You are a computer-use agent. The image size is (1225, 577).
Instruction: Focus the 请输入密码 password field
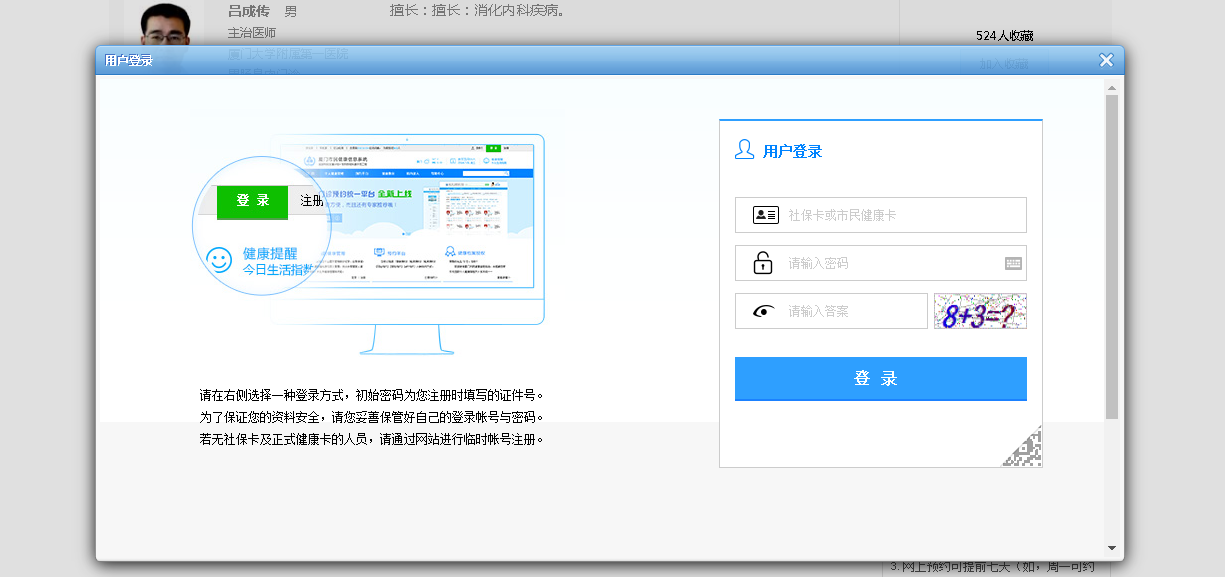click(890, 263)
